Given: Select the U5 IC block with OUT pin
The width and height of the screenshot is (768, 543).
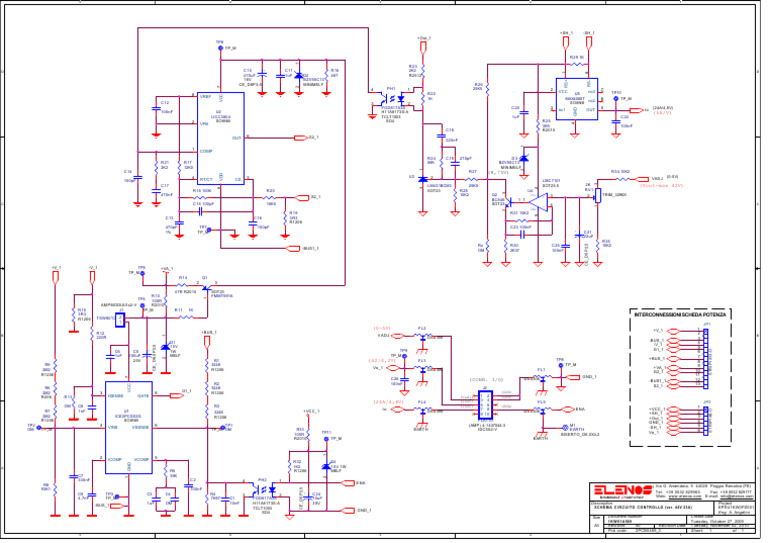Looking at the screenshot, I should coord(576,99).
